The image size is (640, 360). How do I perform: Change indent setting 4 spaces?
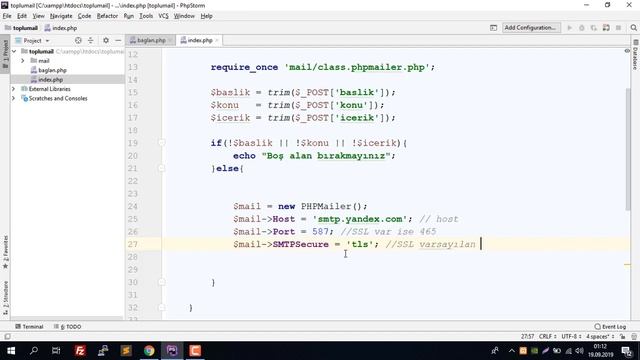pos(600,337)
